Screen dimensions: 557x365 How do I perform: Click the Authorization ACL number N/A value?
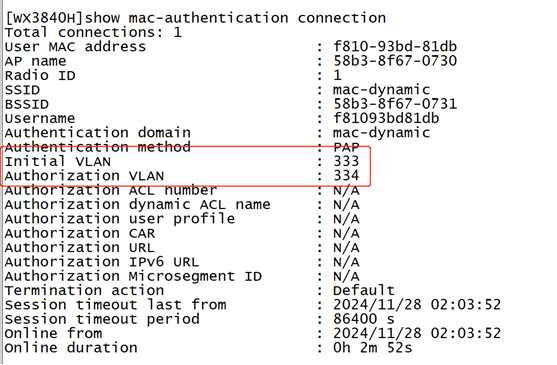[x=346, y=190]
